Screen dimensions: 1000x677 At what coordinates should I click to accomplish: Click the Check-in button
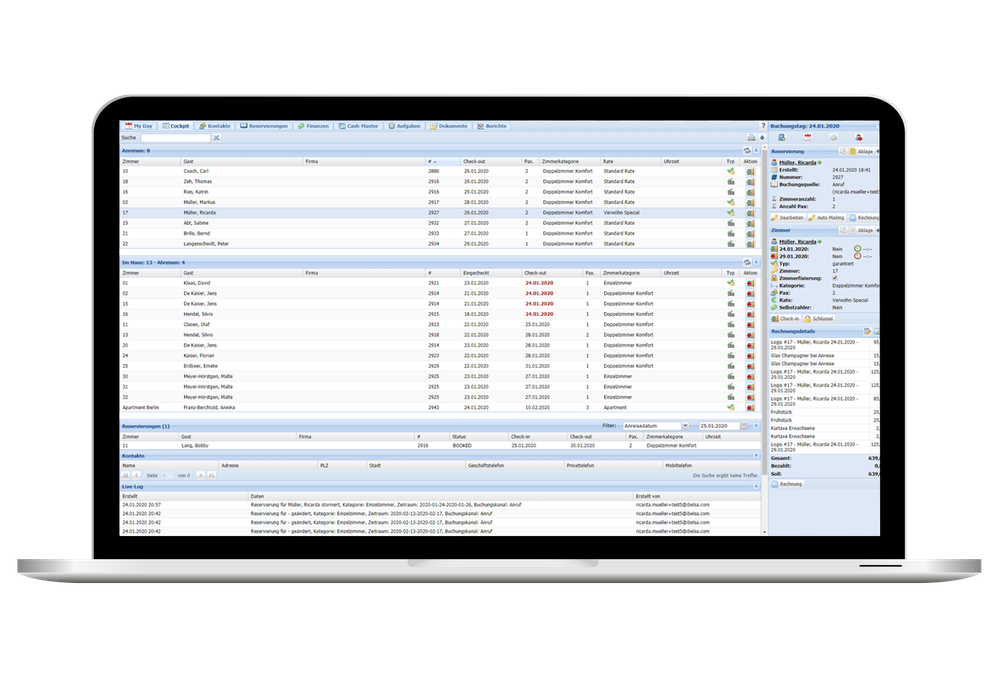coord(785,319)
